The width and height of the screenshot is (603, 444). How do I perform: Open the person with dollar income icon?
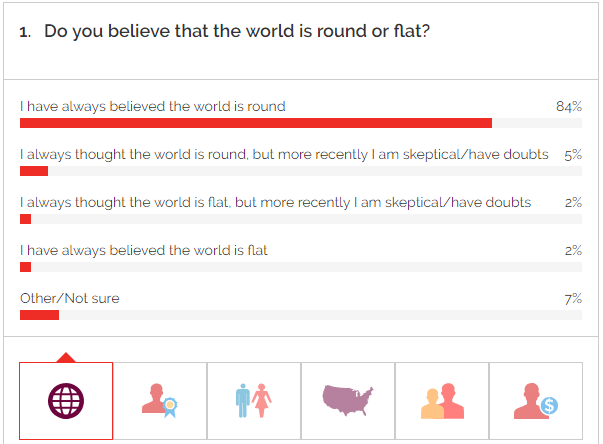(536, 401)
